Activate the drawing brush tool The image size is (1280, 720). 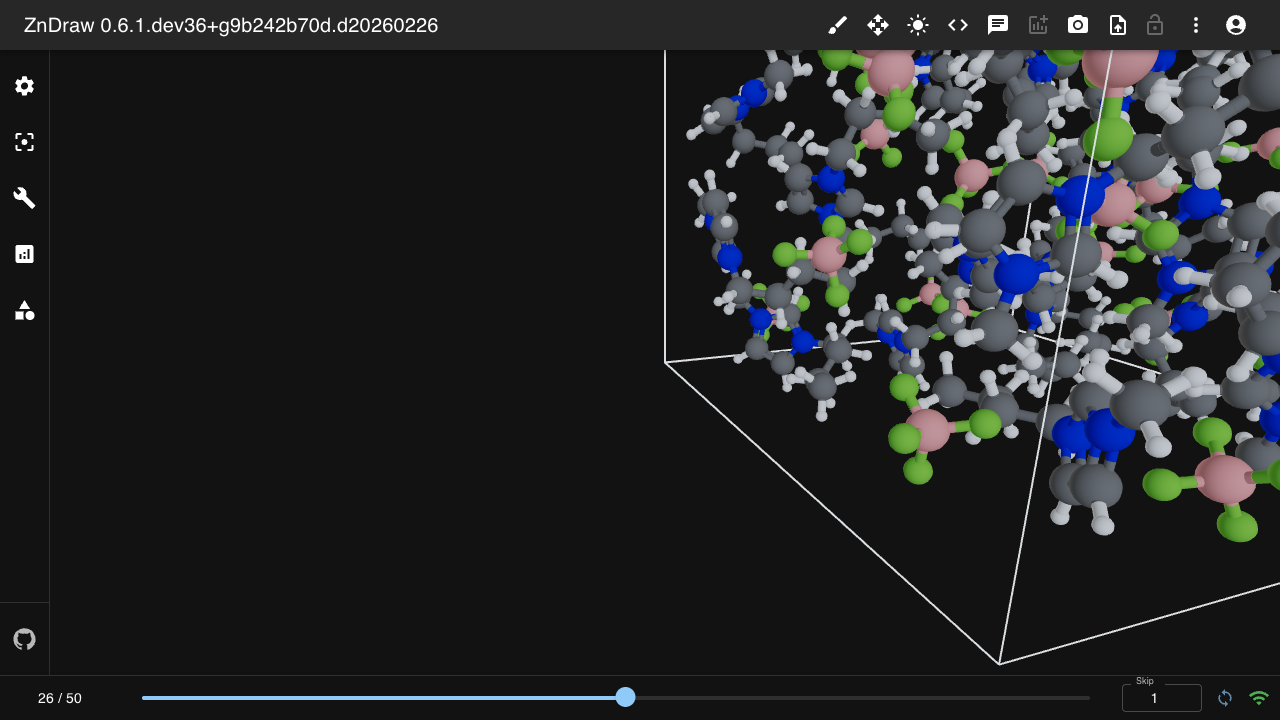[x=838, y=25]
